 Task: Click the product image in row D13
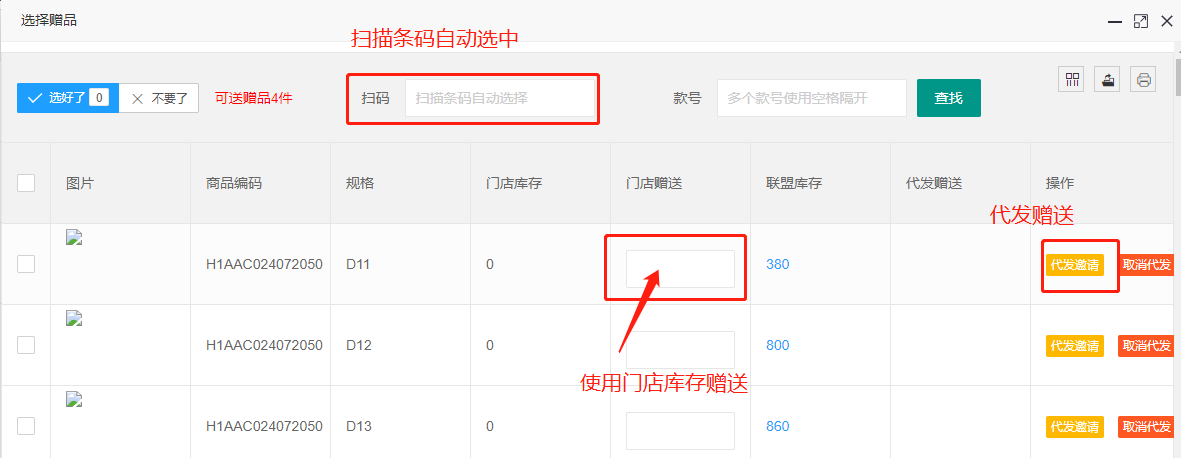click(x=74, y=400)
